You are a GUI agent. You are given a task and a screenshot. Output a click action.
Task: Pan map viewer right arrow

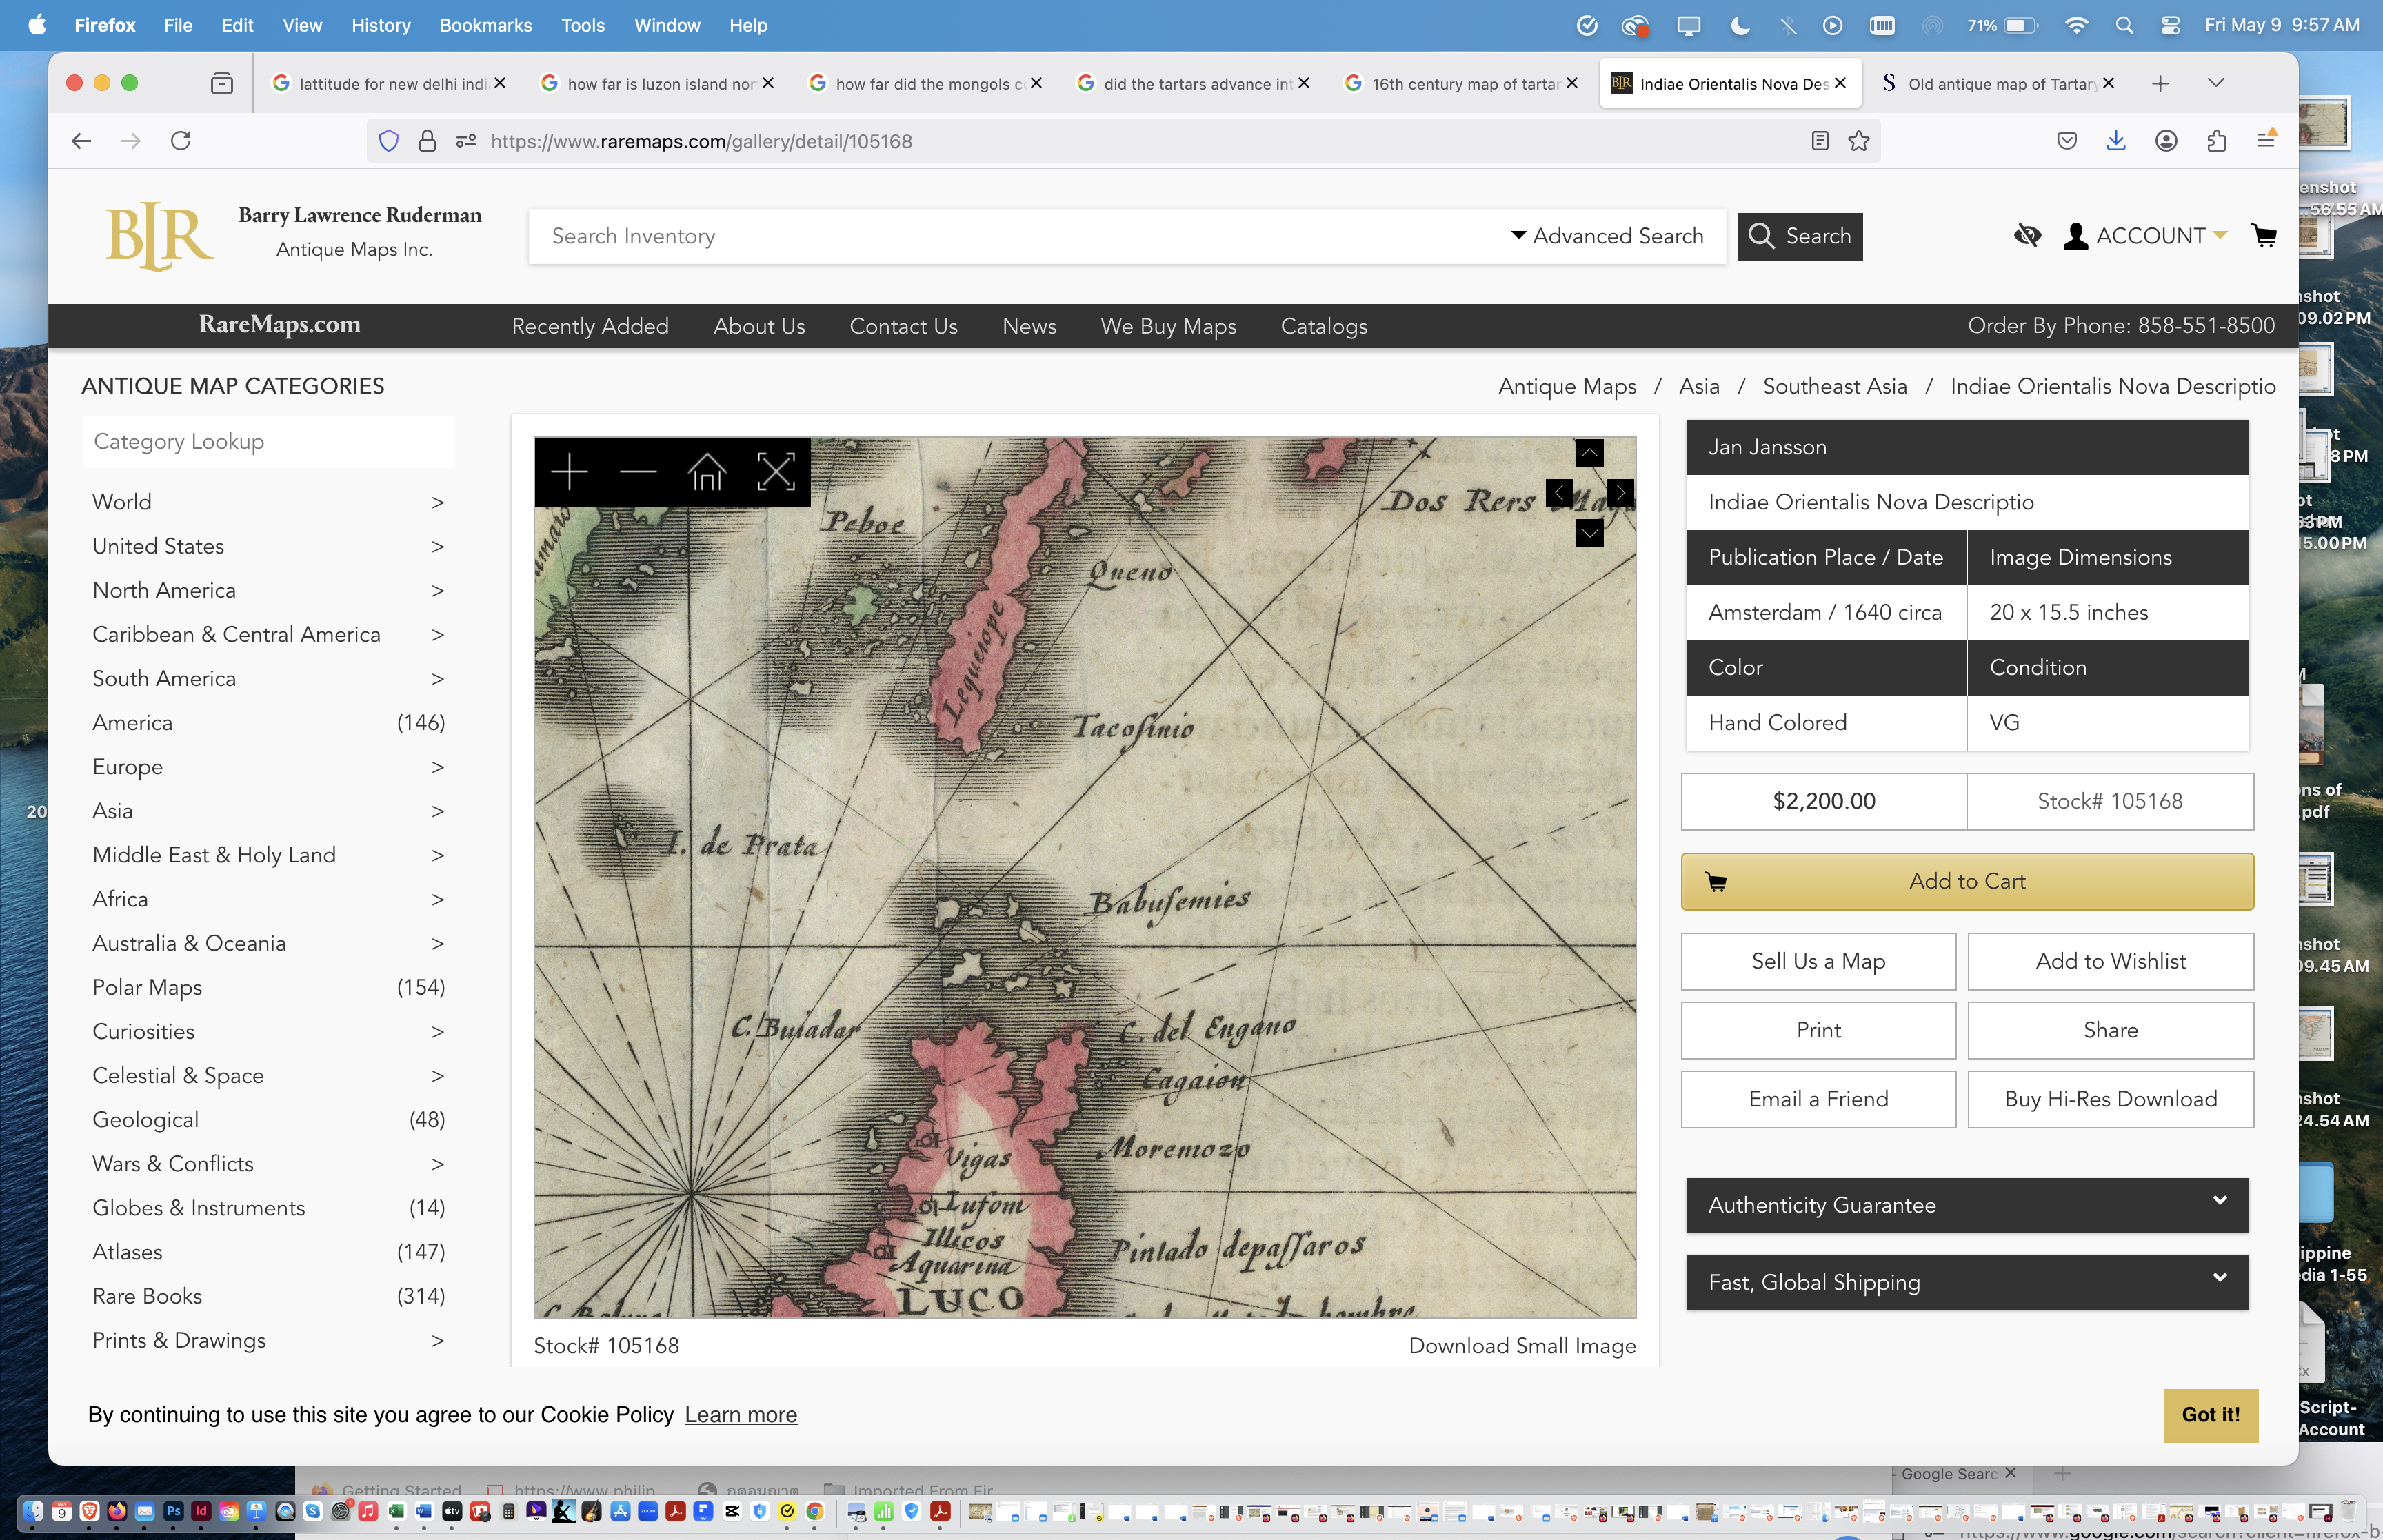(x=1620, y=493)
